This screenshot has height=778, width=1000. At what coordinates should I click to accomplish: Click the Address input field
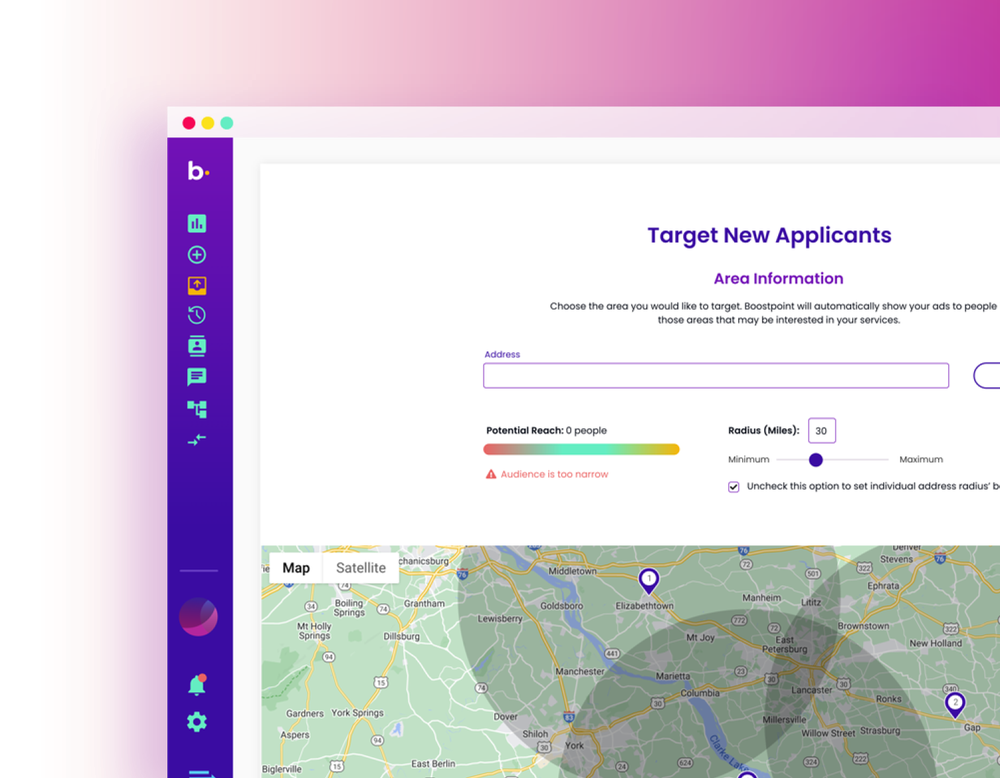tap(716, 375)
